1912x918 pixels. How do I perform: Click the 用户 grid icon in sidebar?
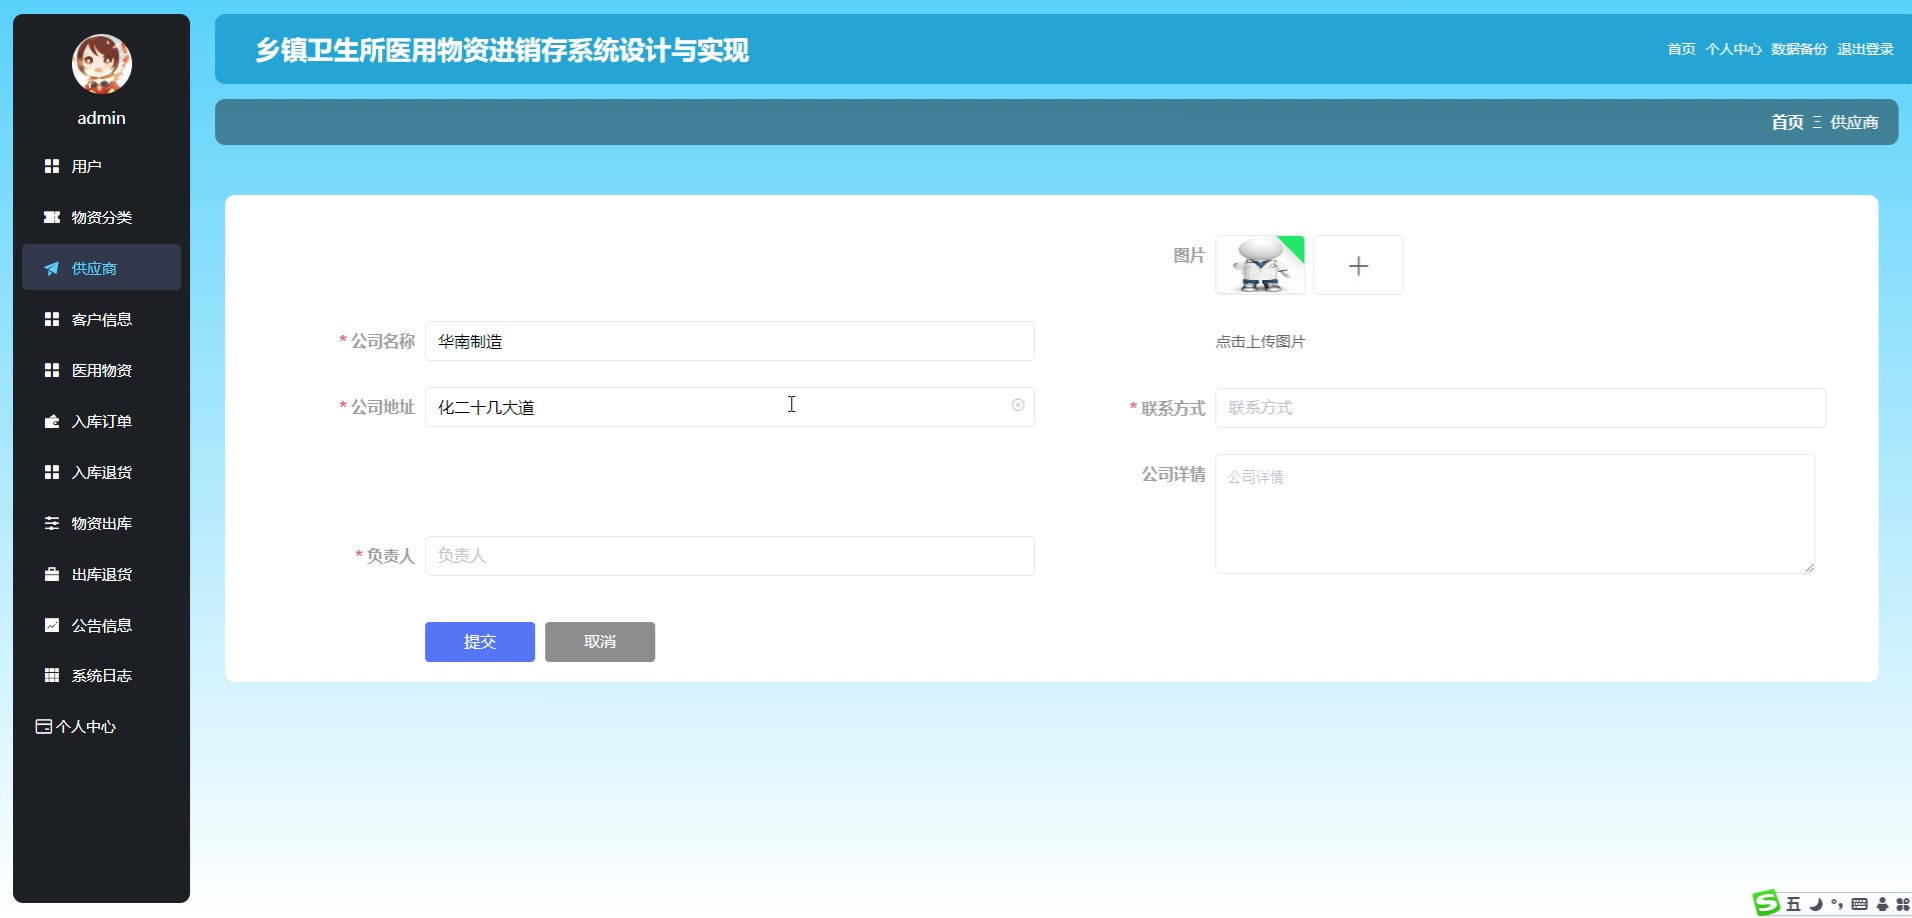pos(52,166)
